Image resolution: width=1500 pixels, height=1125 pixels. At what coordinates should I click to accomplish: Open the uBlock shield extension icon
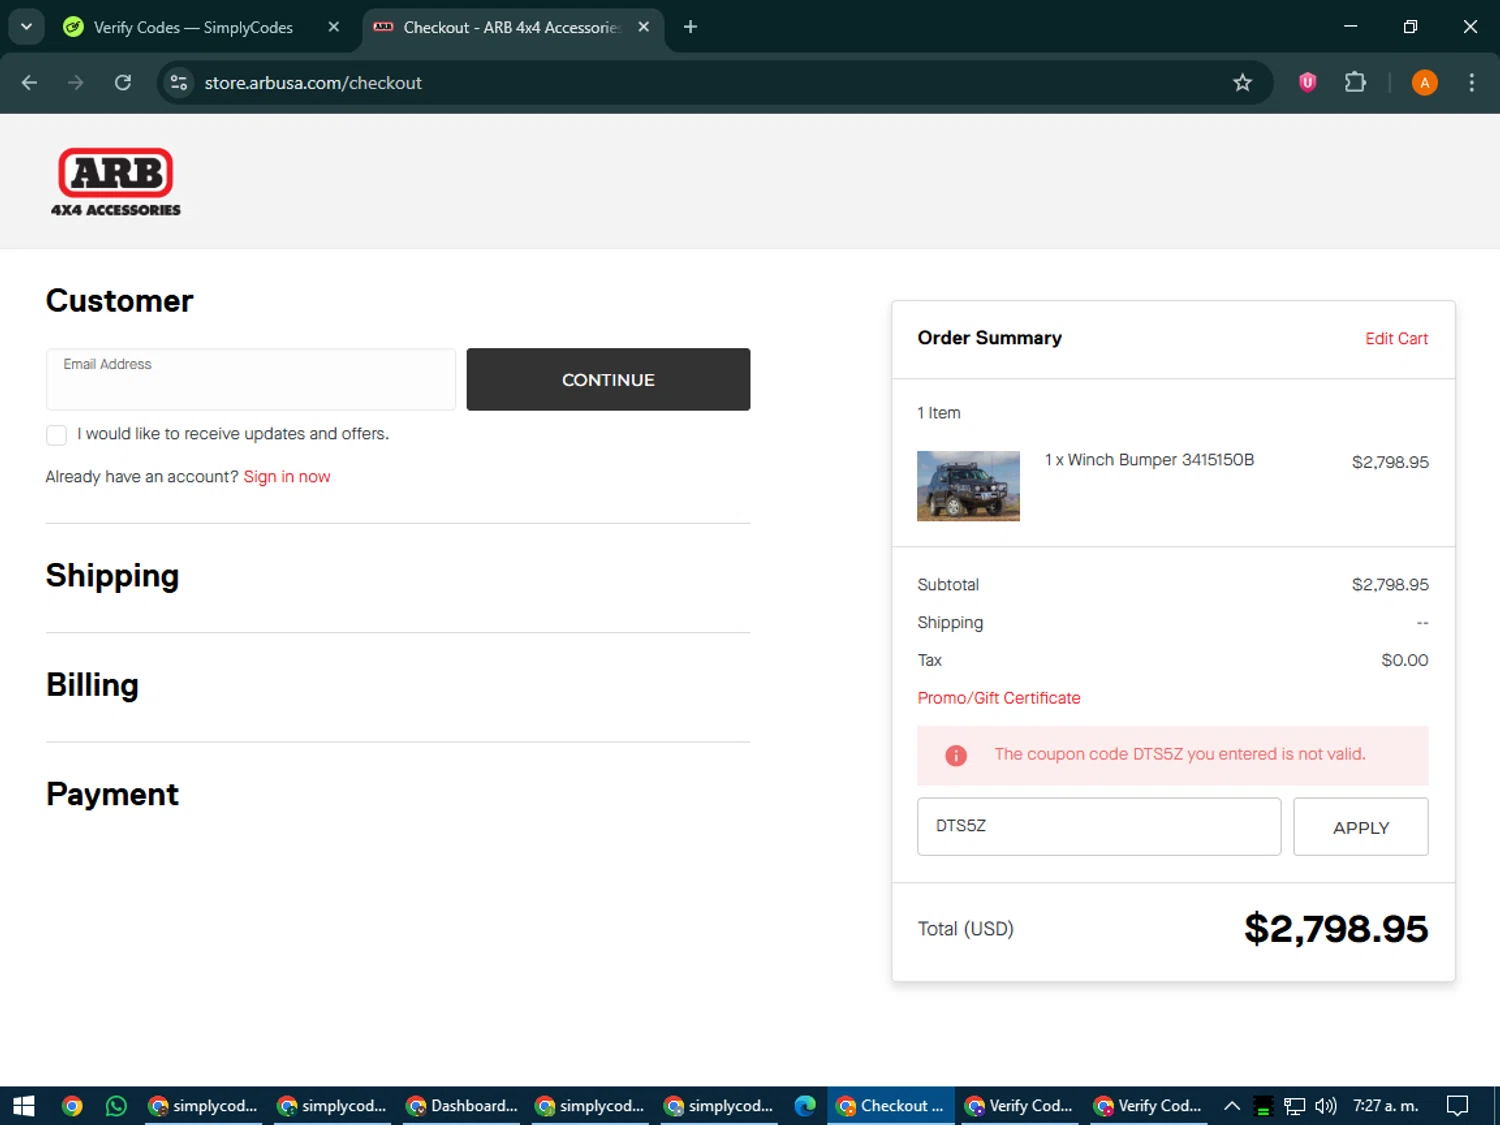(1307, 83)
